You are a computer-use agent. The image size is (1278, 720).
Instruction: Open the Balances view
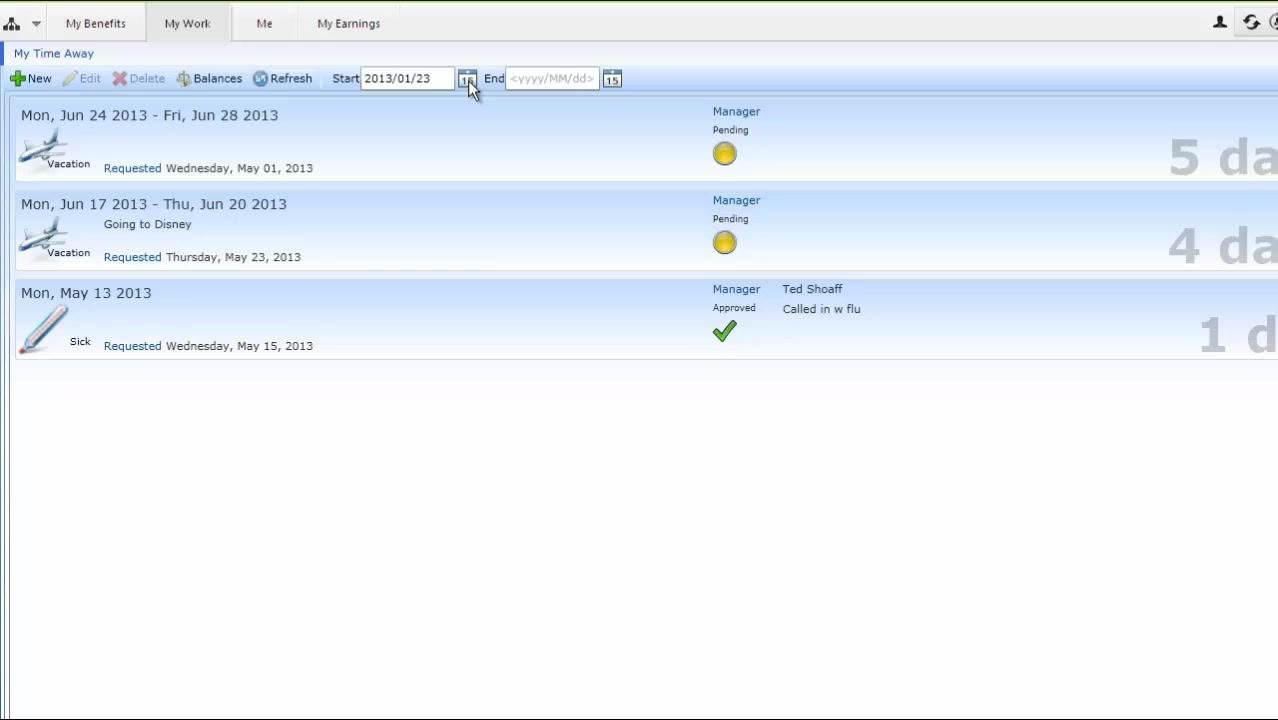[210, 78]
